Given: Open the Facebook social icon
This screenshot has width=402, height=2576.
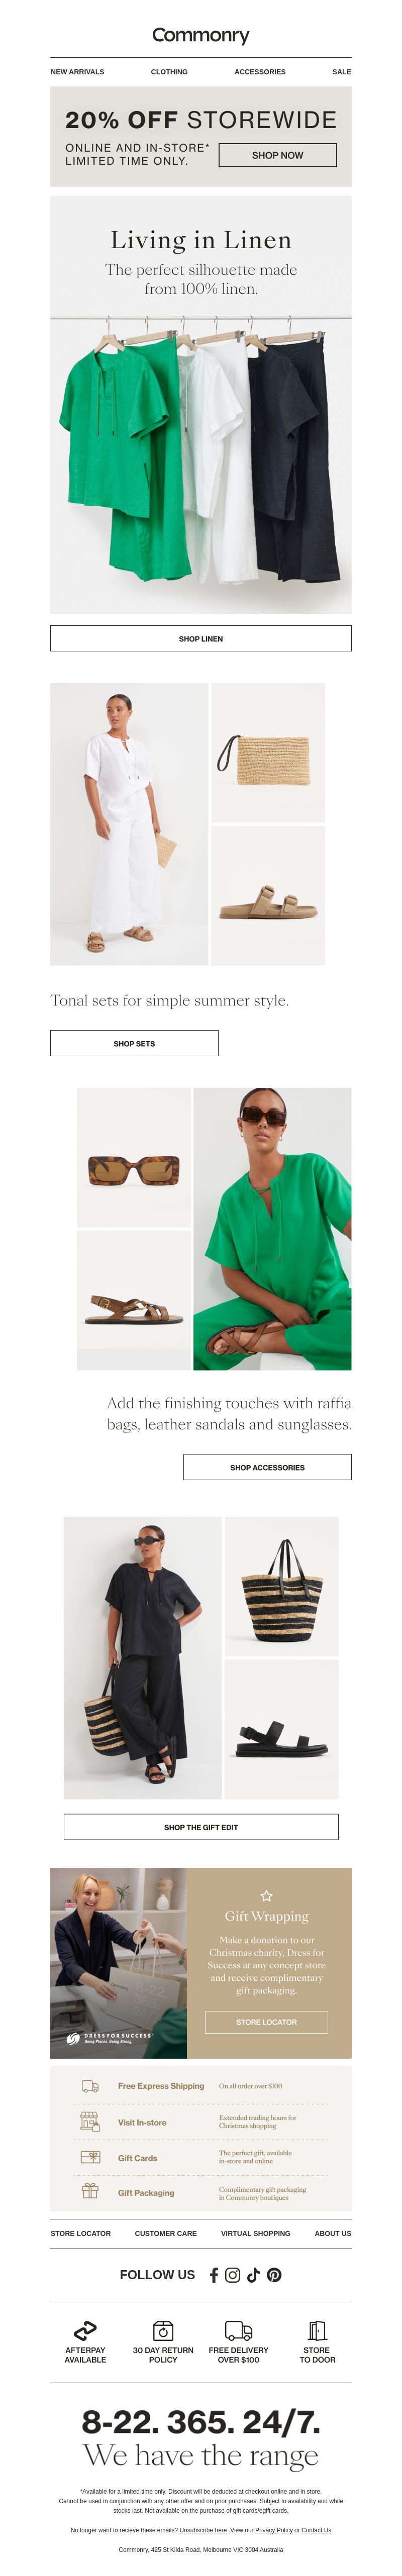Looking at the screenshot, I should (x=214, y=2274).
